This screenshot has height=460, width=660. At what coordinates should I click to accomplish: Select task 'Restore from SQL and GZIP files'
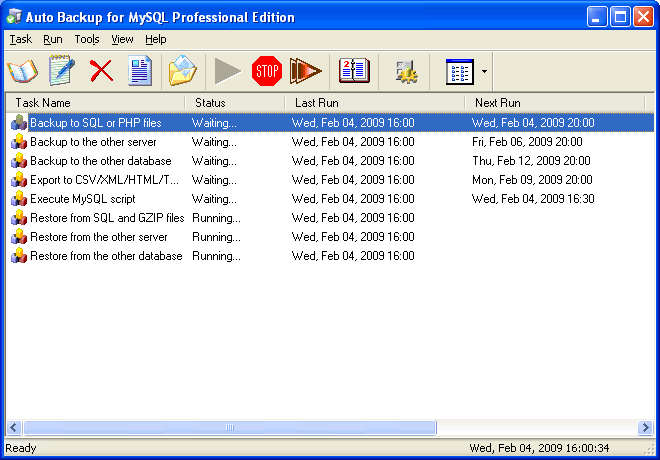point(107,218)
